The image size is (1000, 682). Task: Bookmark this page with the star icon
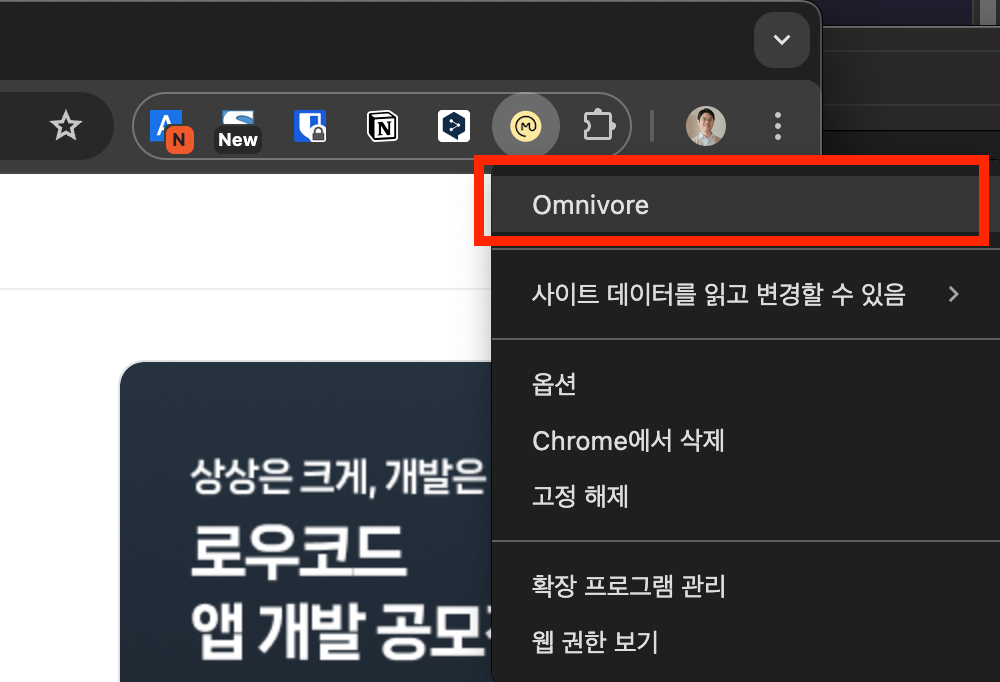click(66, 126)
